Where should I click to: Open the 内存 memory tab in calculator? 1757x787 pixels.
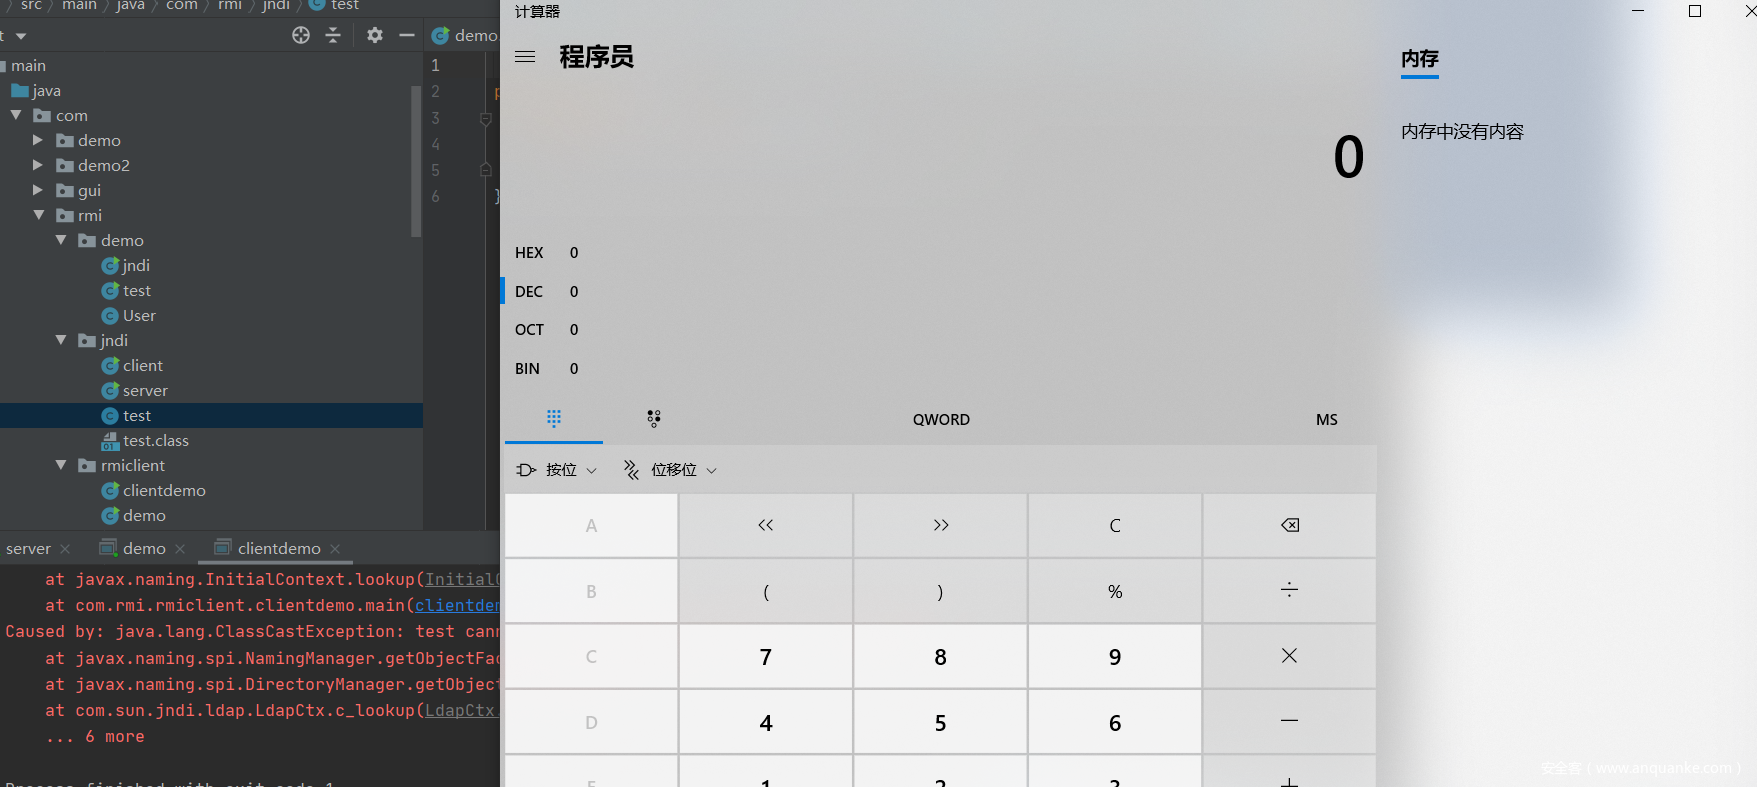pos(1420,59)
